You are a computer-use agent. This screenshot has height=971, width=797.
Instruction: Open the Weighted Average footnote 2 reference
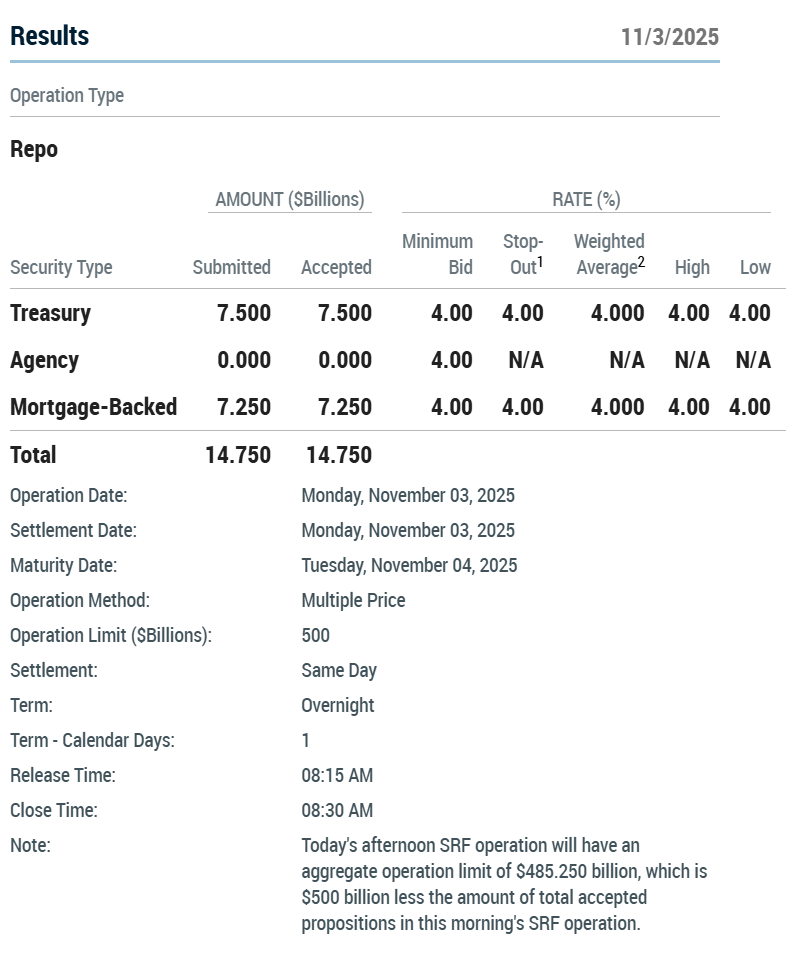pos(641,263)
